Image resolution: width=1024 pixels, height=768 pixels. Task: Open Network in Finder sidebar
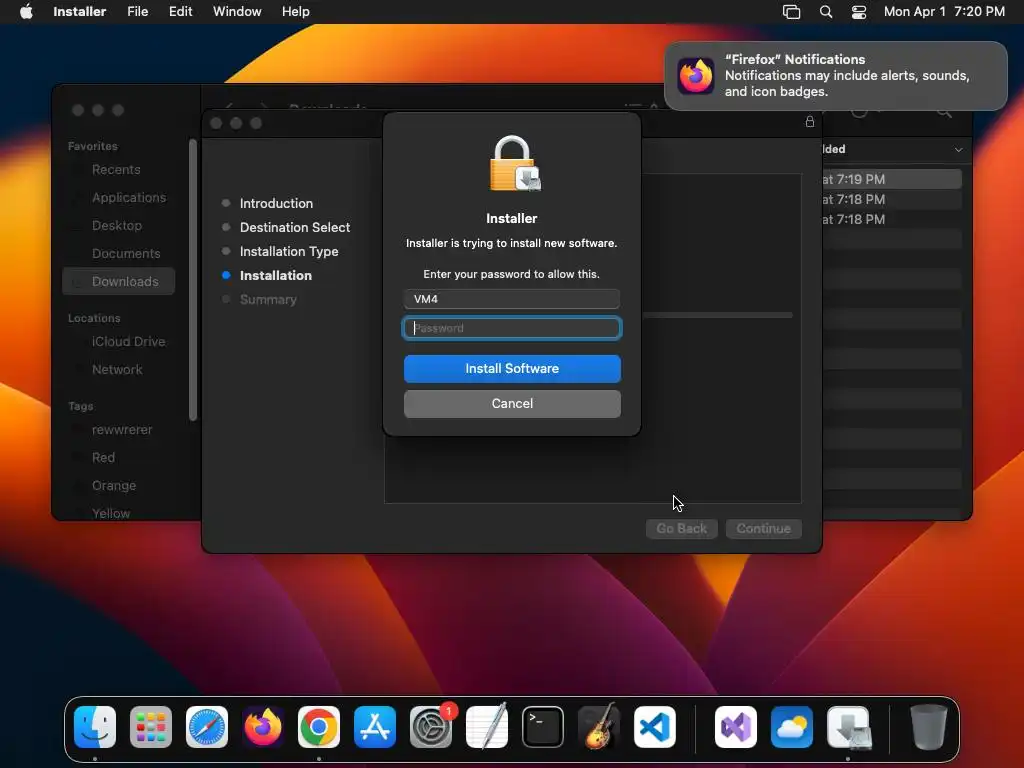[x=118, y=370]
